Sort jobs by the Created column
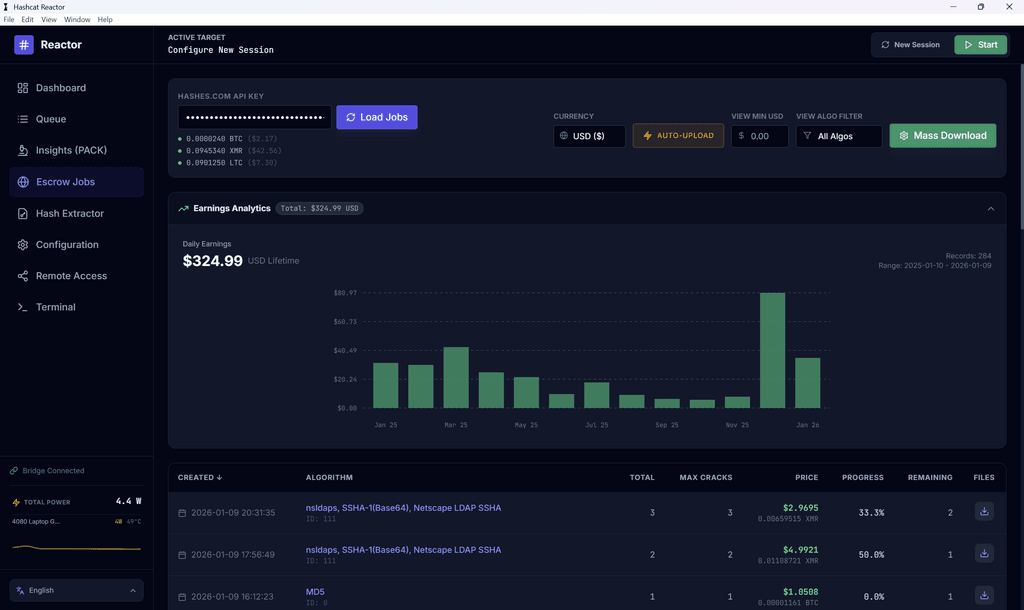 pyautogui.click(x=200, y=477)
